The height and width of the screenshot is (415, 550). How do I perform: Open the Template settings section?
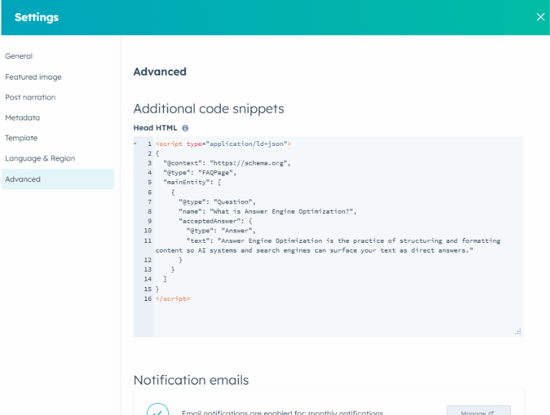tap(21, 138)
